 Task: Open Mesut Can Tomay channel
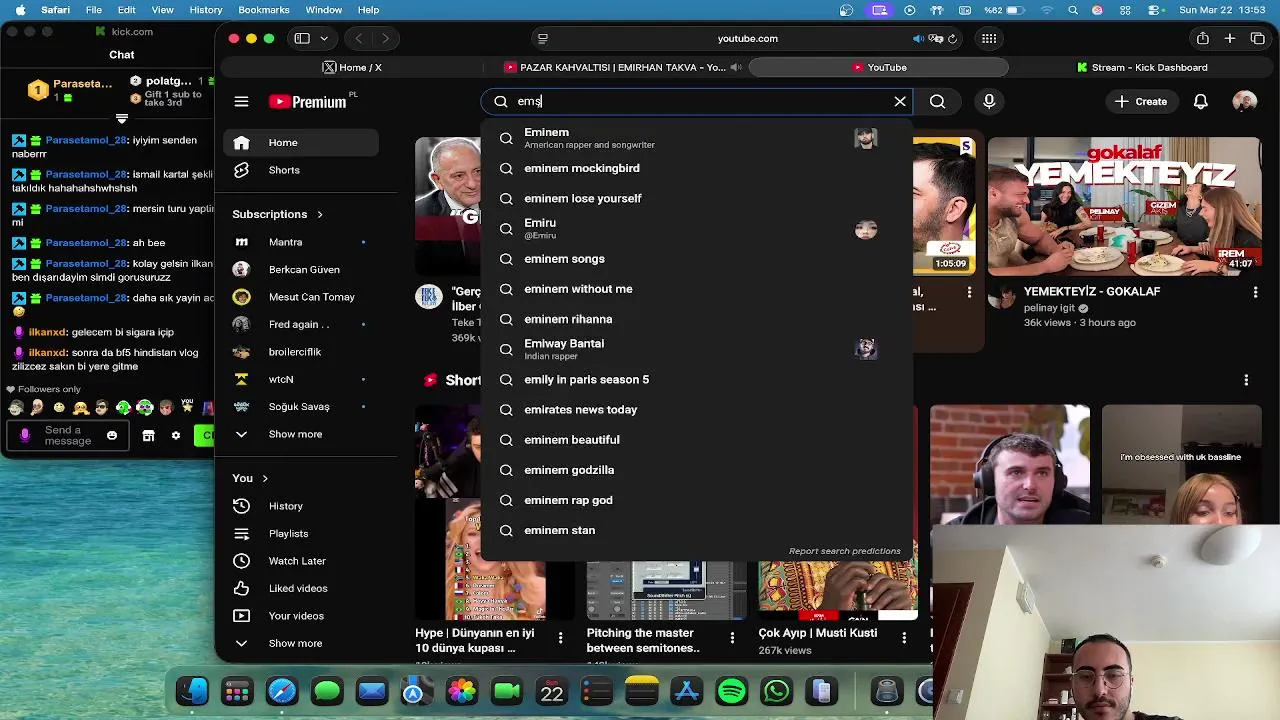click(301, 297)
